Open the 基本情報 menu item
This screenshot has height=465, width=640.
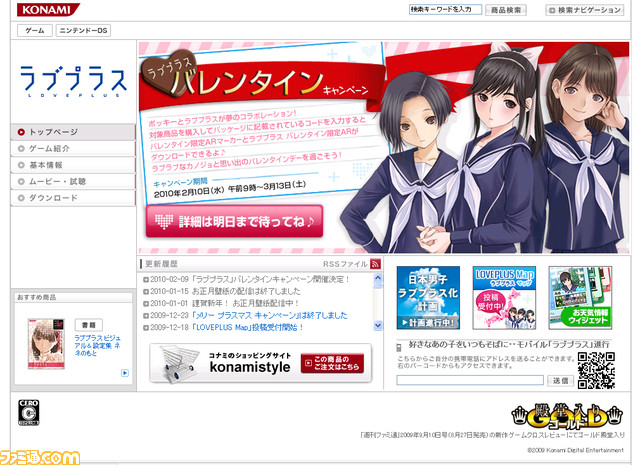[x=73, y=165]
